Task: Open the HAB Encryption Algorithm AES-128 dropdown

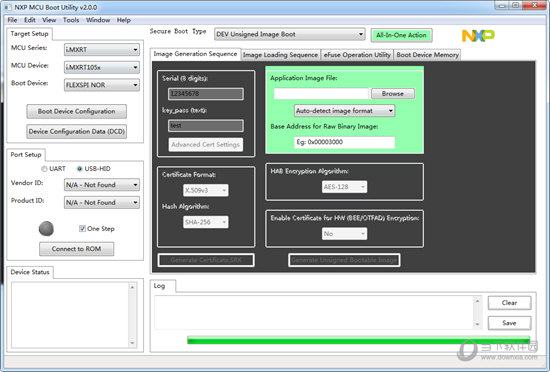Action: (344, 187)
